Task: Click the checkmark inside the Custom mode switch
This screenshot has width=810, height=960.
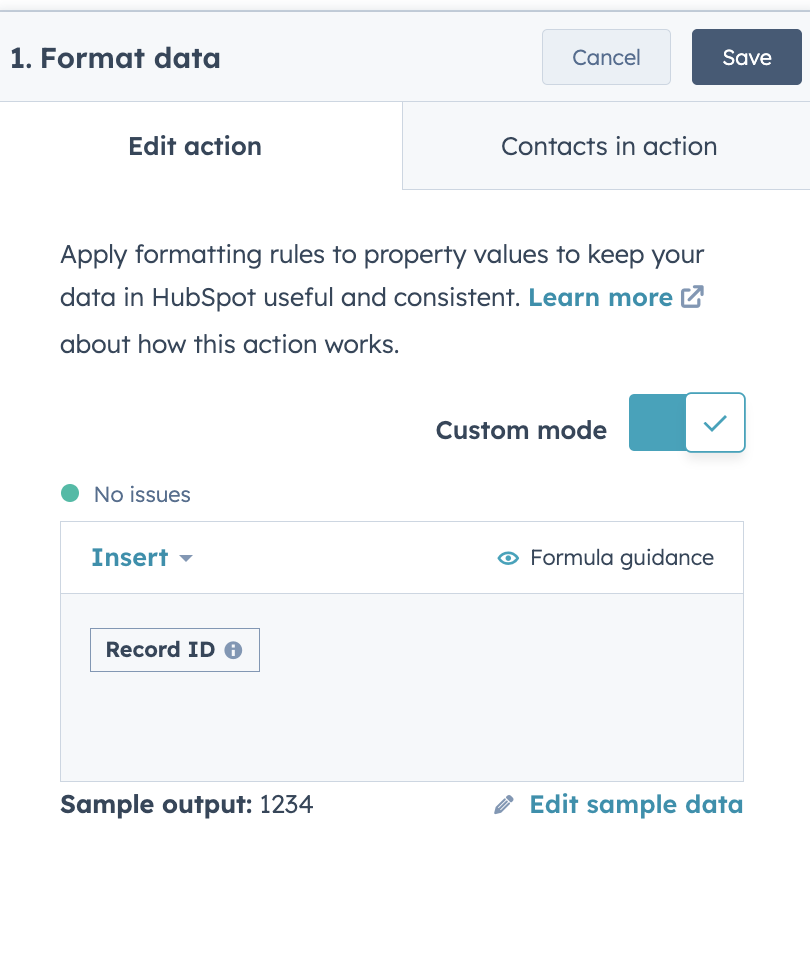Action: click(714, 423)
